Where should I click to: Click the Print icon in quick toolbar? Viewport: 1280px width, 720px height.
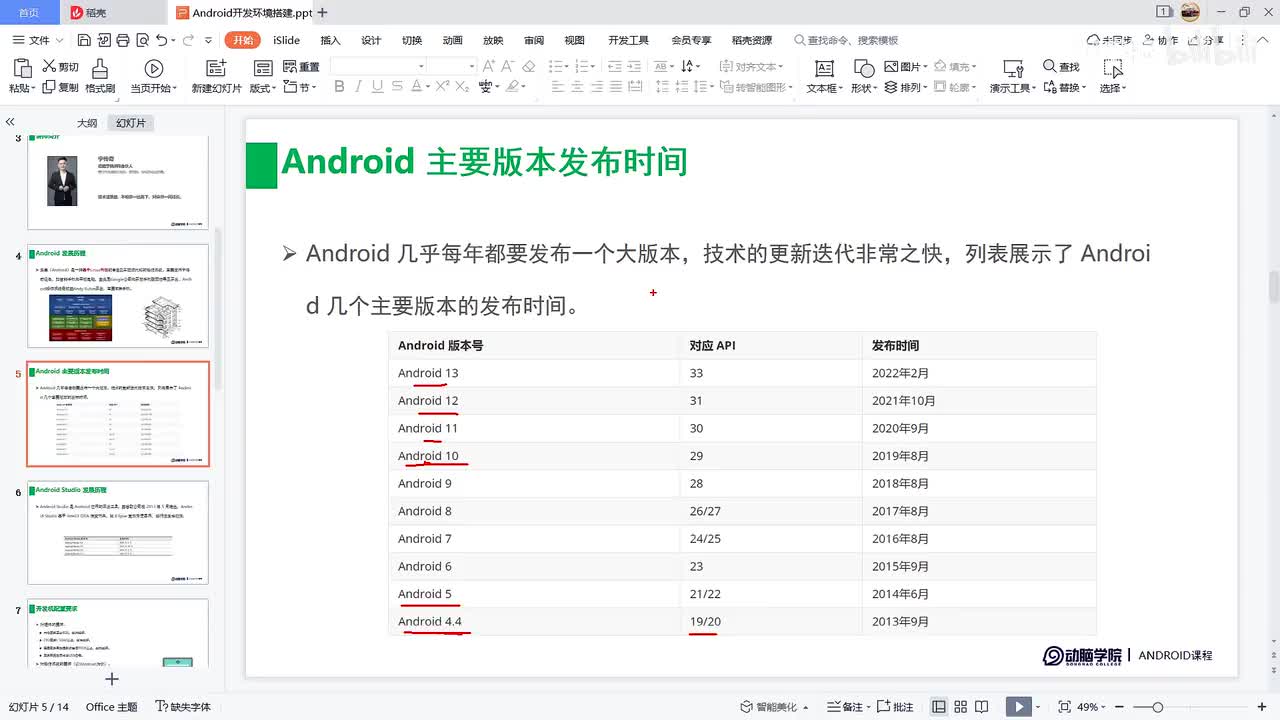click(x=122, y=40)
